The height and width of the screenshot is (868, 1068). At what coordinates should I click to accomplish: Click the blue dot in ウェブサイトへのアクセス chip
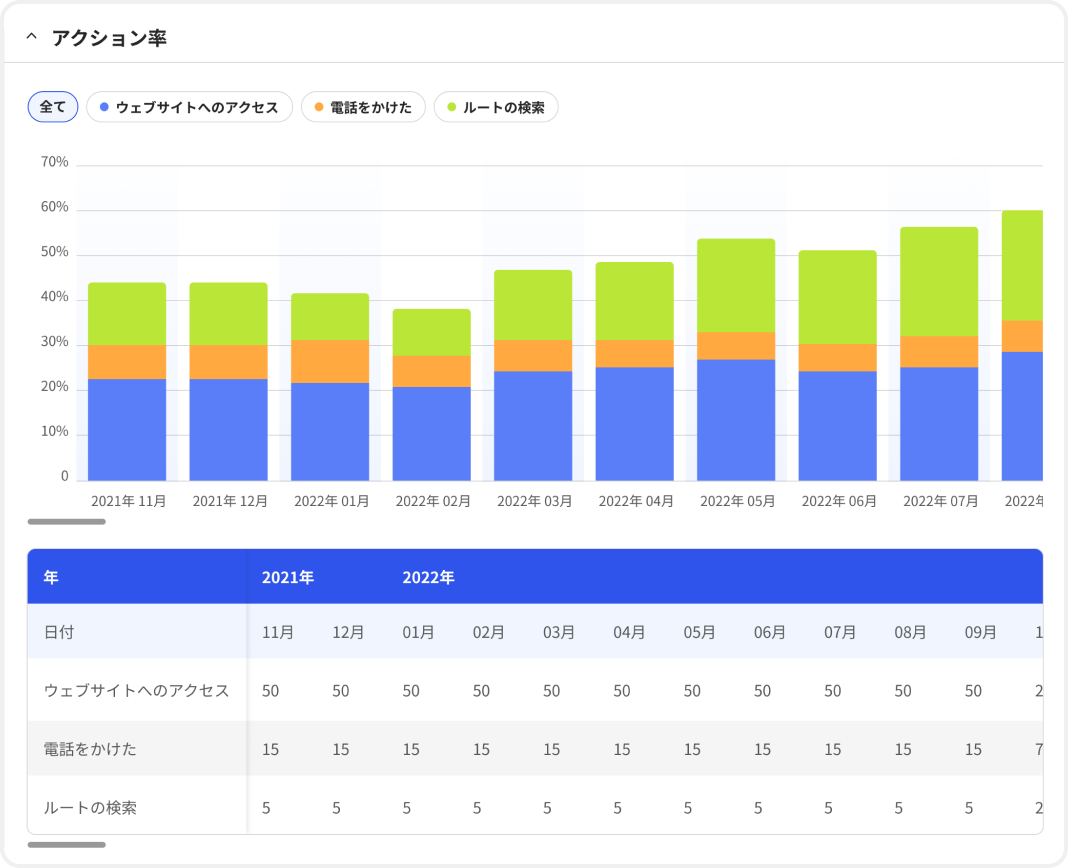tap(104, 107)
